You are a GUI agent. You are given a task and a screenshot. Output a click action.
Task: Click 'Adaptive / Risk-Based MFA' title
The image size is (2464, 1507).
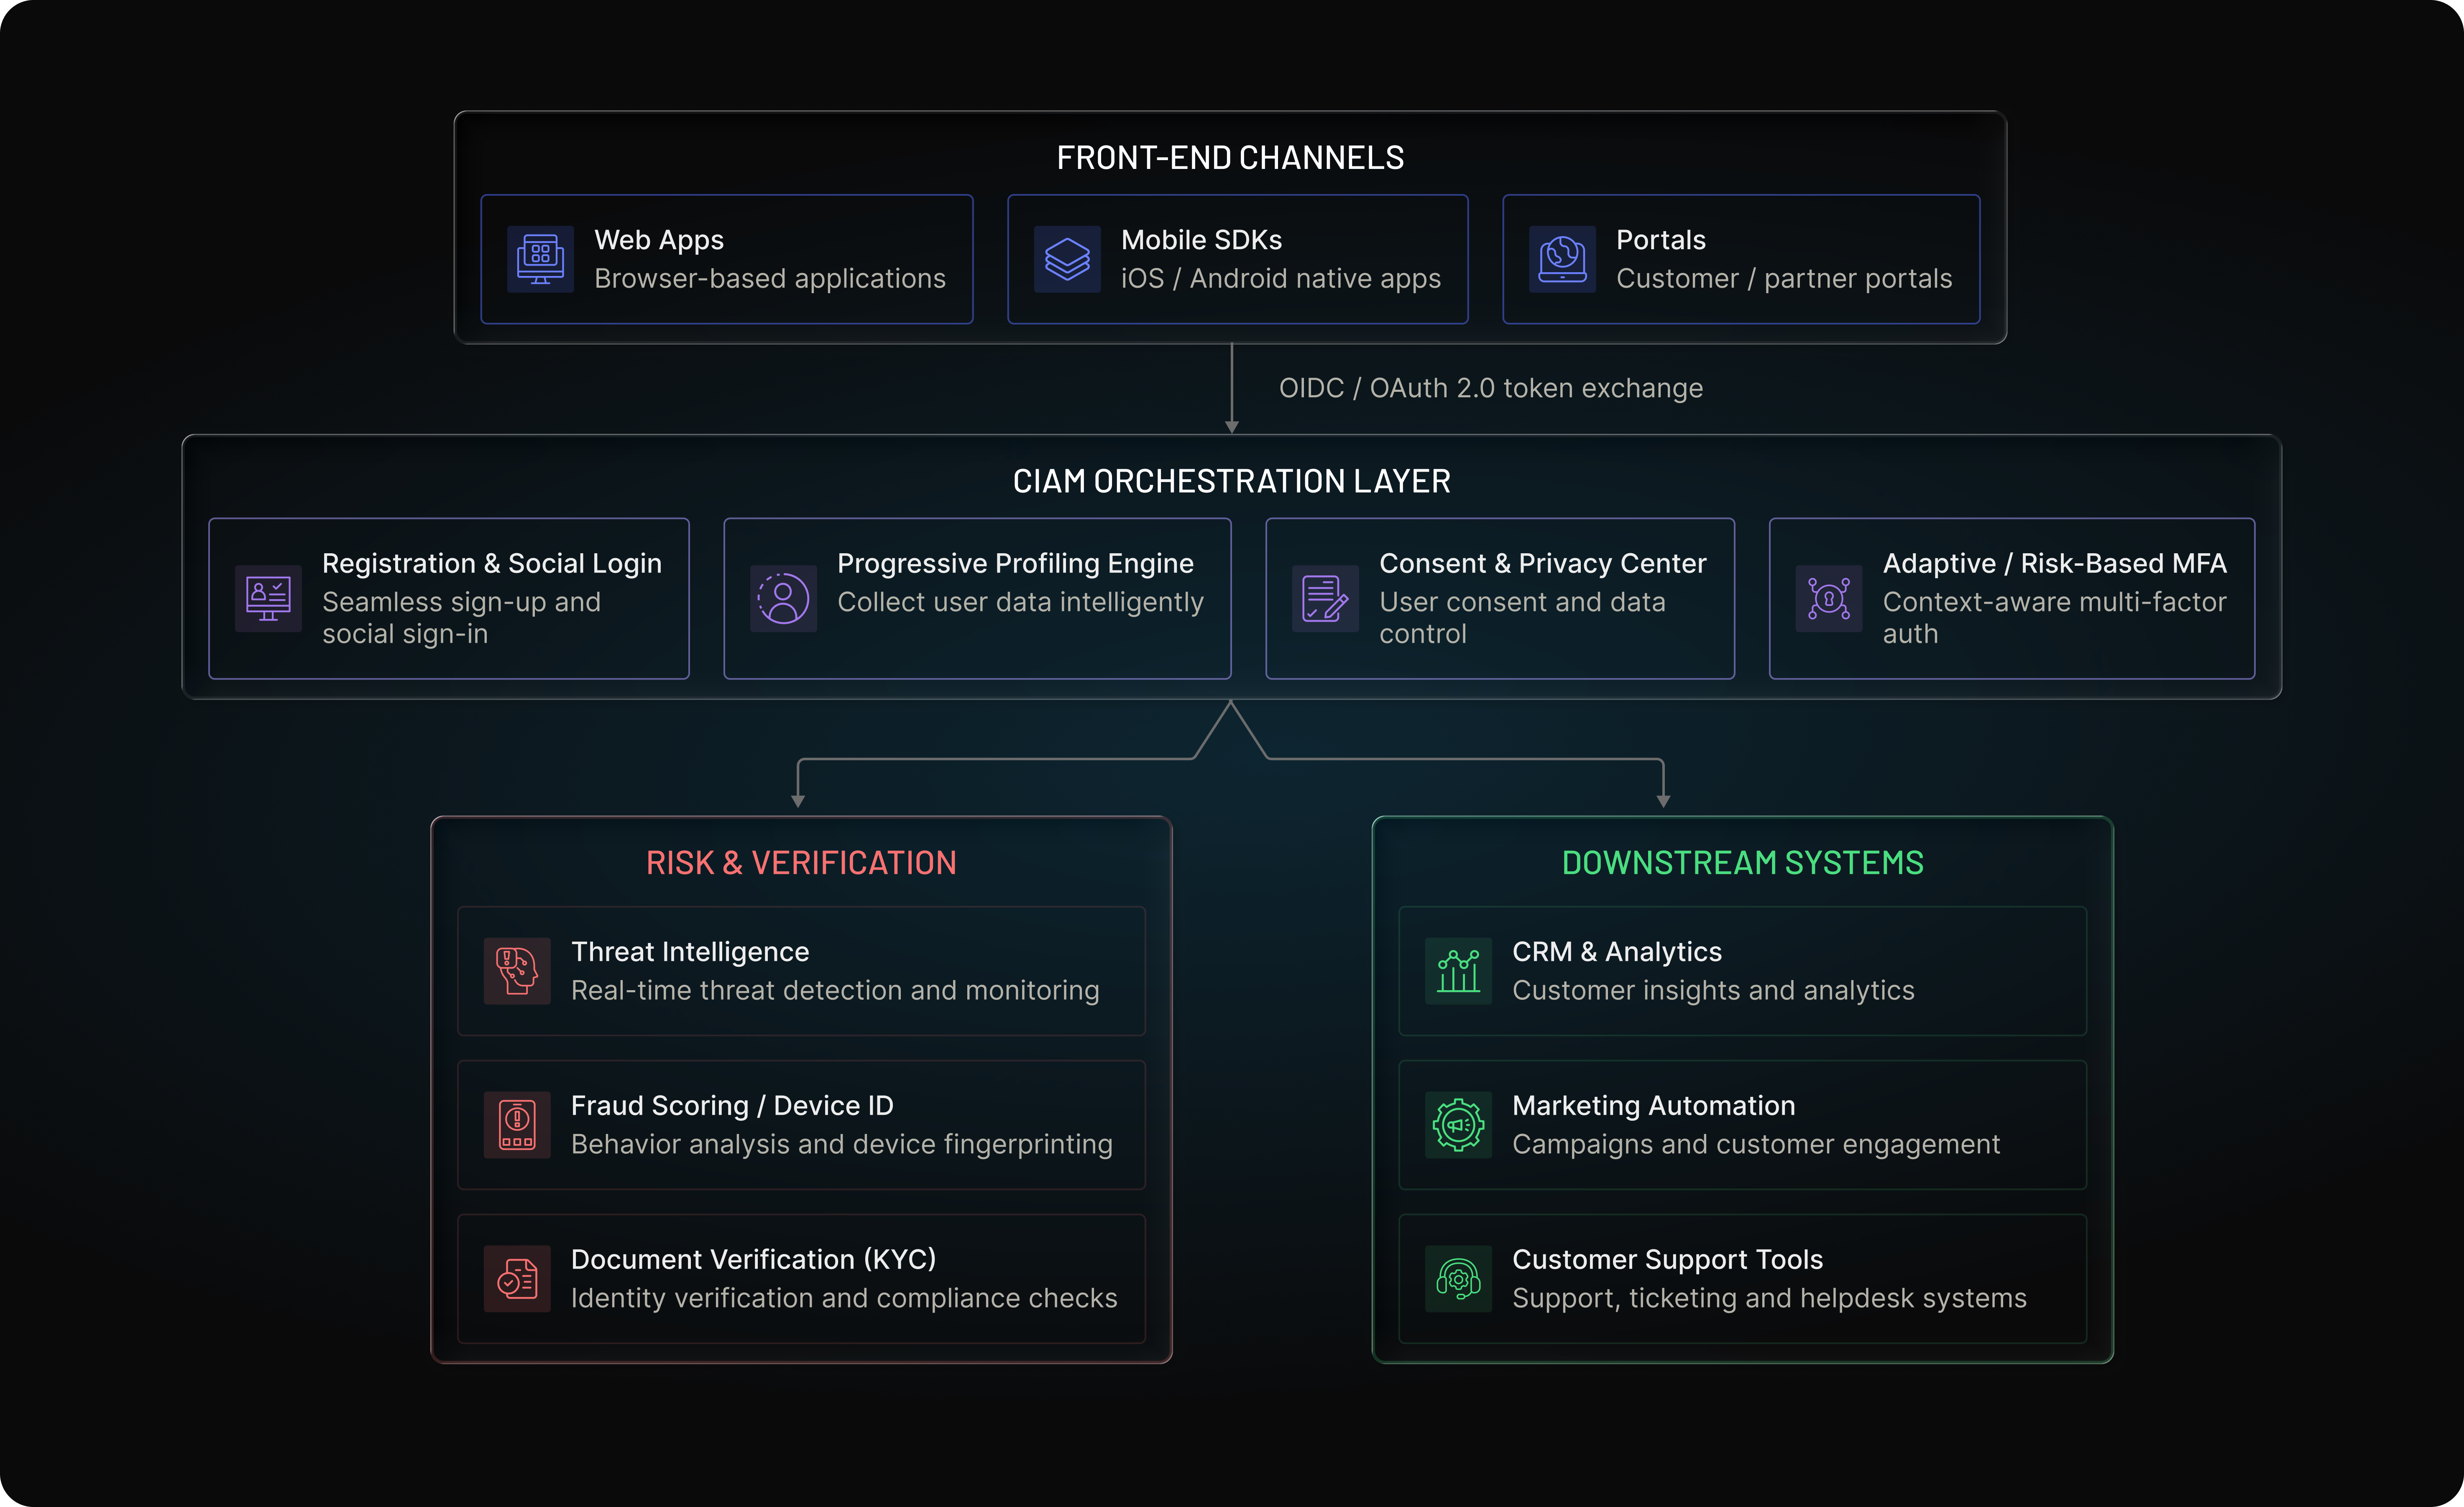pos(2055,564)
